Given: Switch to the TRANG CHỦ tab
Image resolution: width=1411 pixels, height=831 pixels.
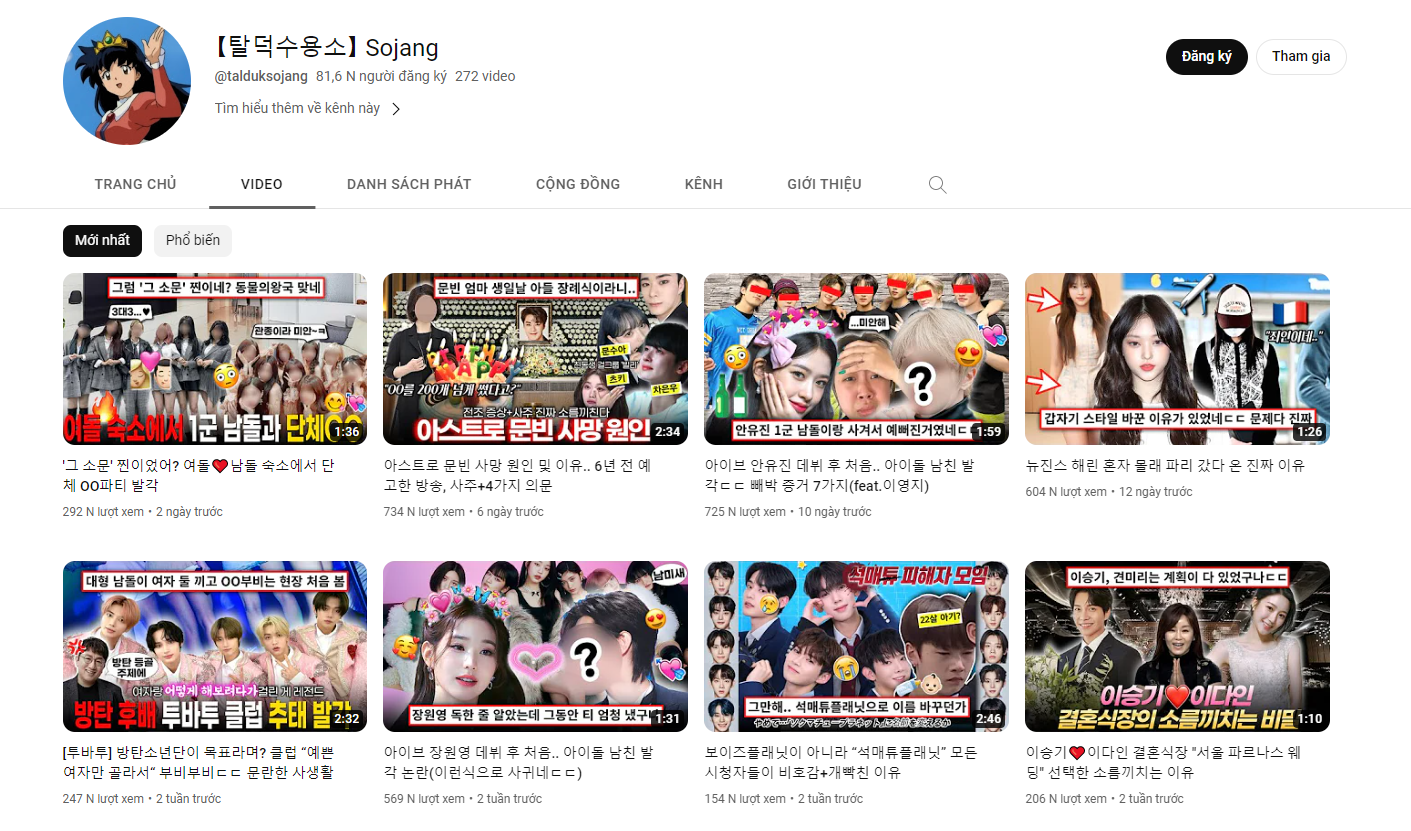Looking at the screenshot, I should coord(135,184).
